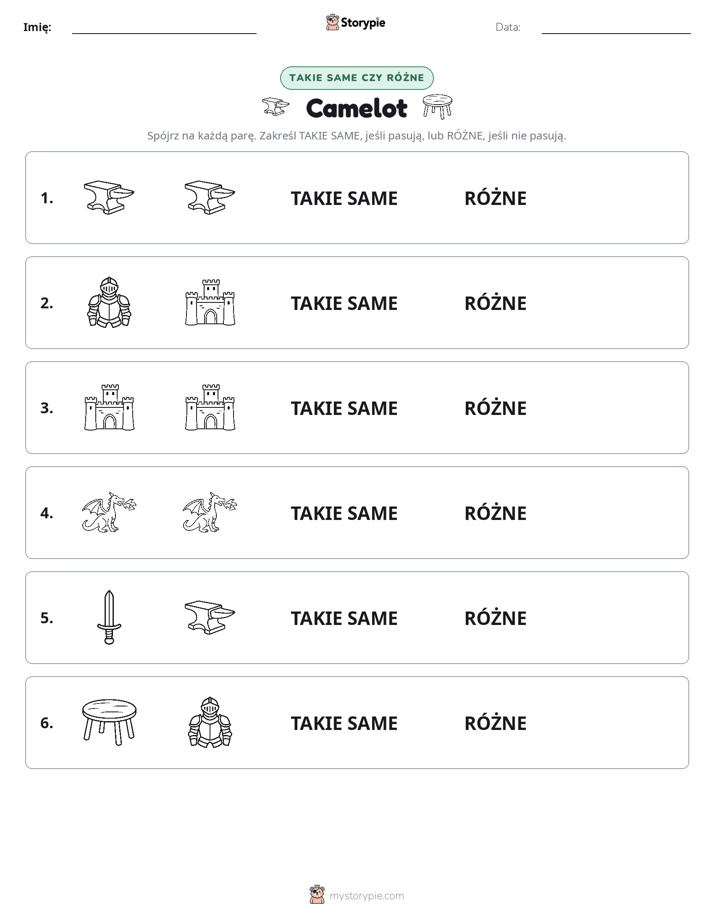Click the first fire-breathing dragon in row 4
The height and width of the screenshot is (924, 714).
(x=109, y=513)
